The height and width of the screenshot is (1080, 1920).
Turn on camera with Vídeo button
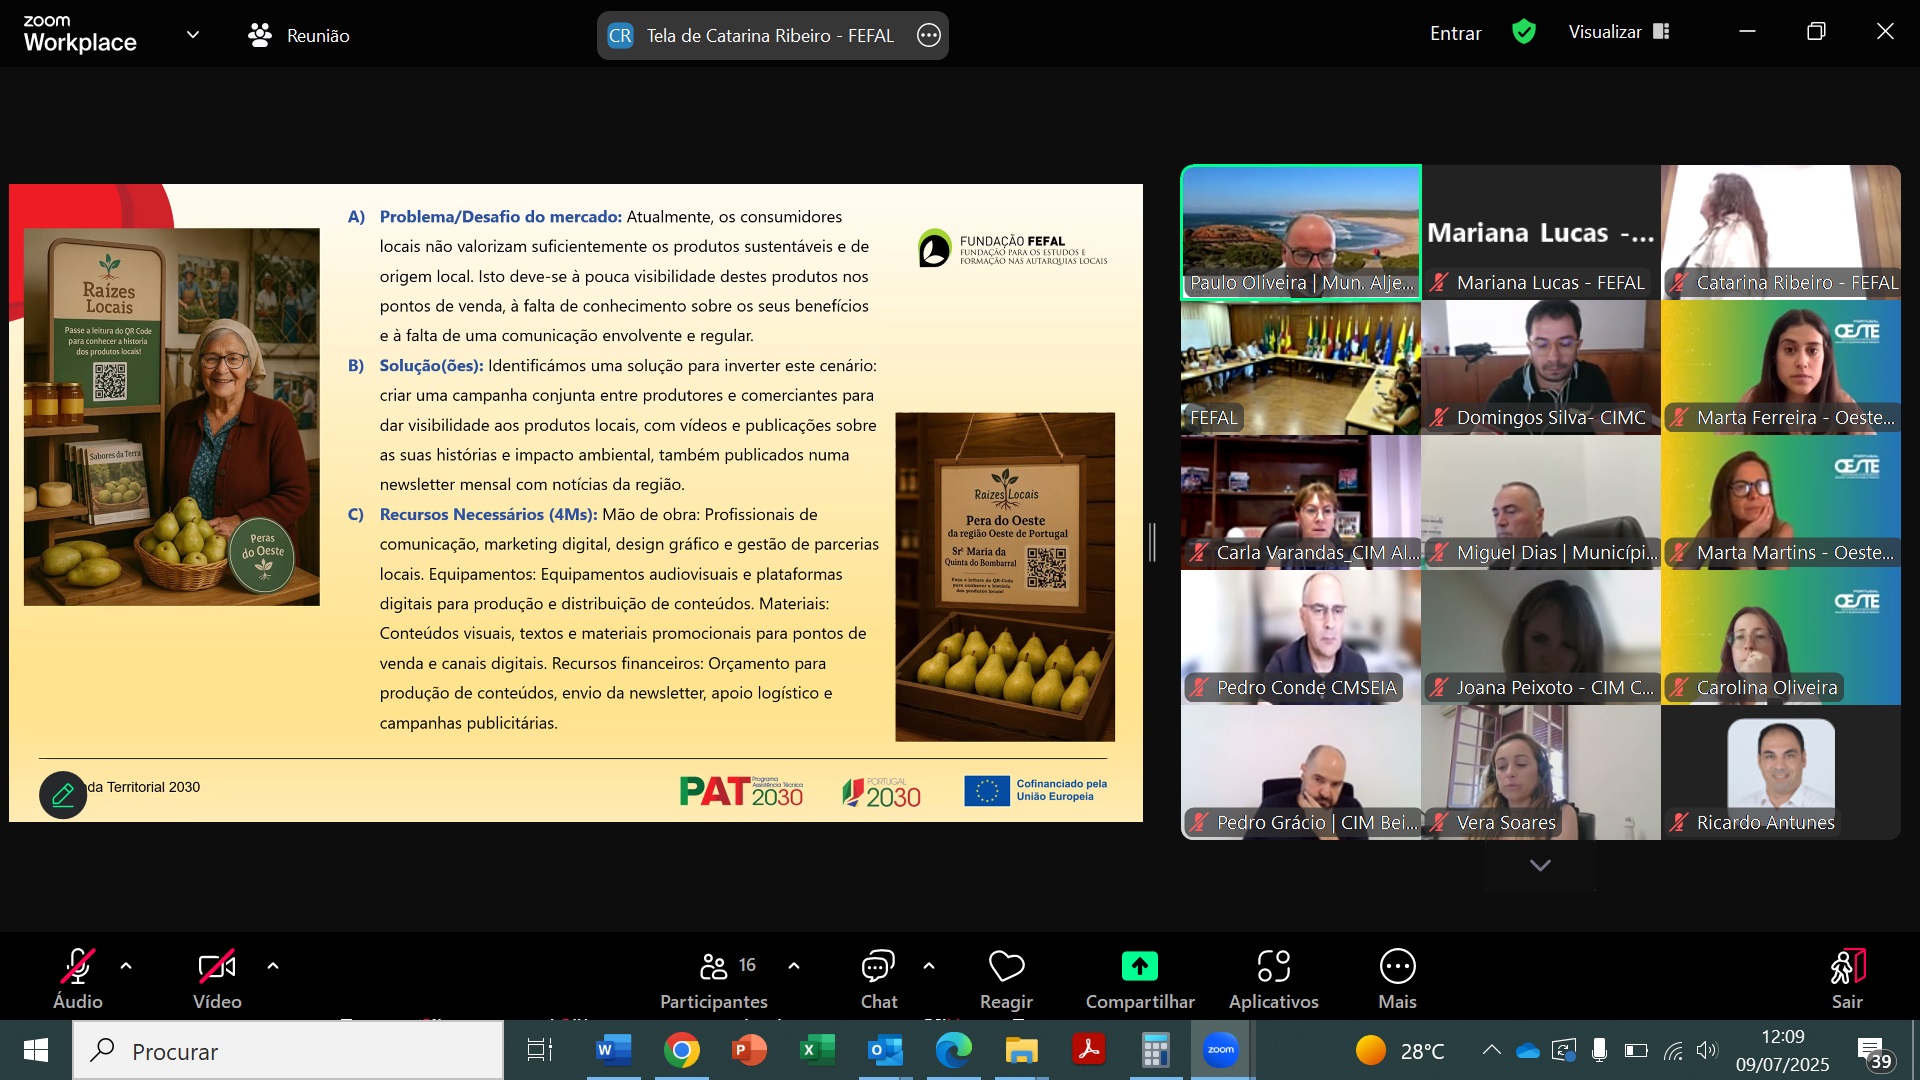click(x=217, y=978)
